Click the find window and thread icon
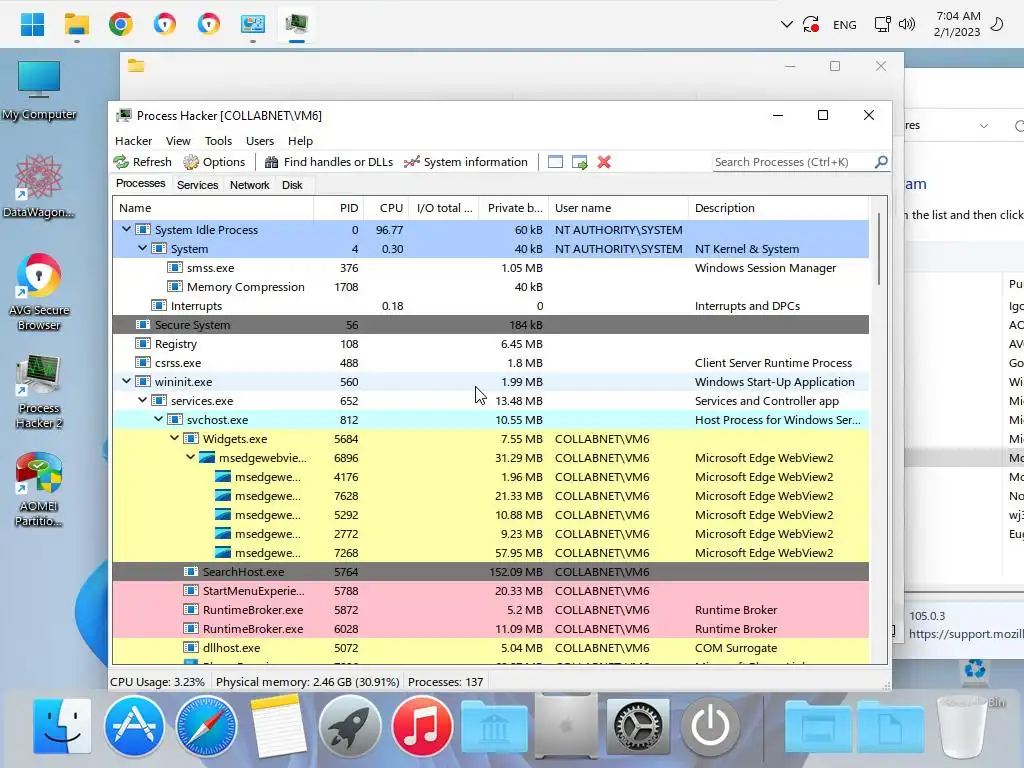This screenshot has height=768, width=1024. coord(579,162)
